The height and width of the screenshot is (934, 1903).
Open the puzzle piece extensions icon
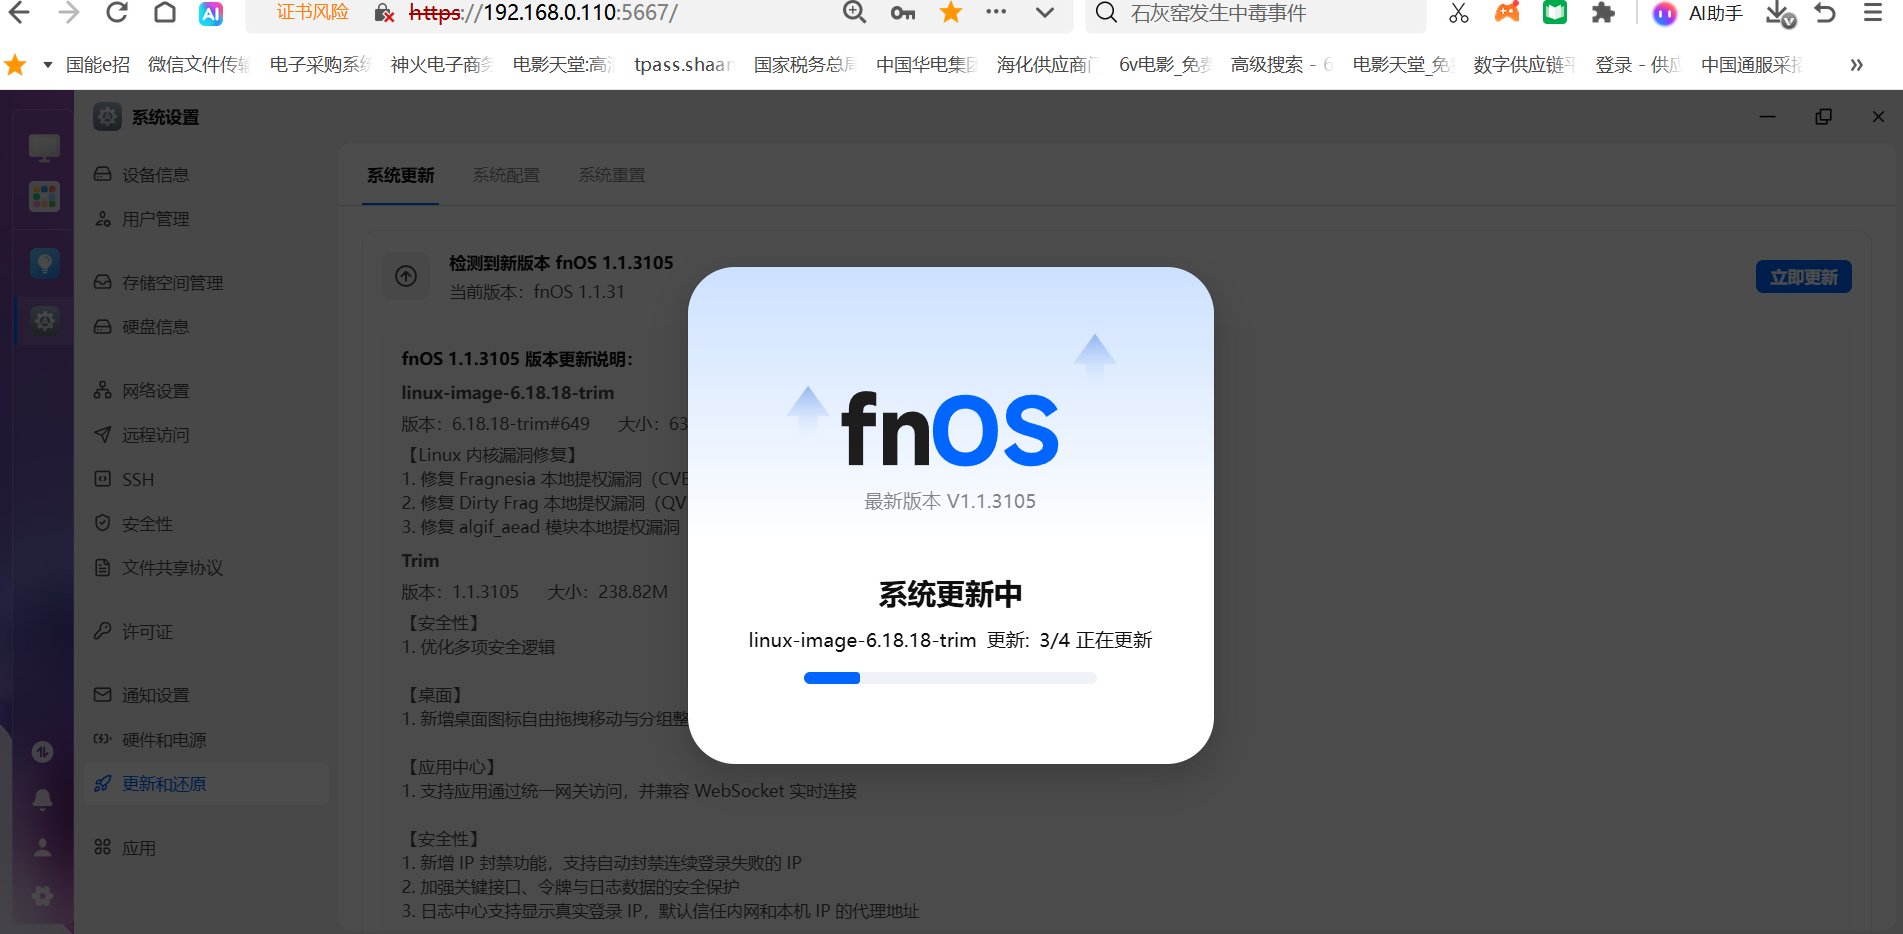(1604, 13)
